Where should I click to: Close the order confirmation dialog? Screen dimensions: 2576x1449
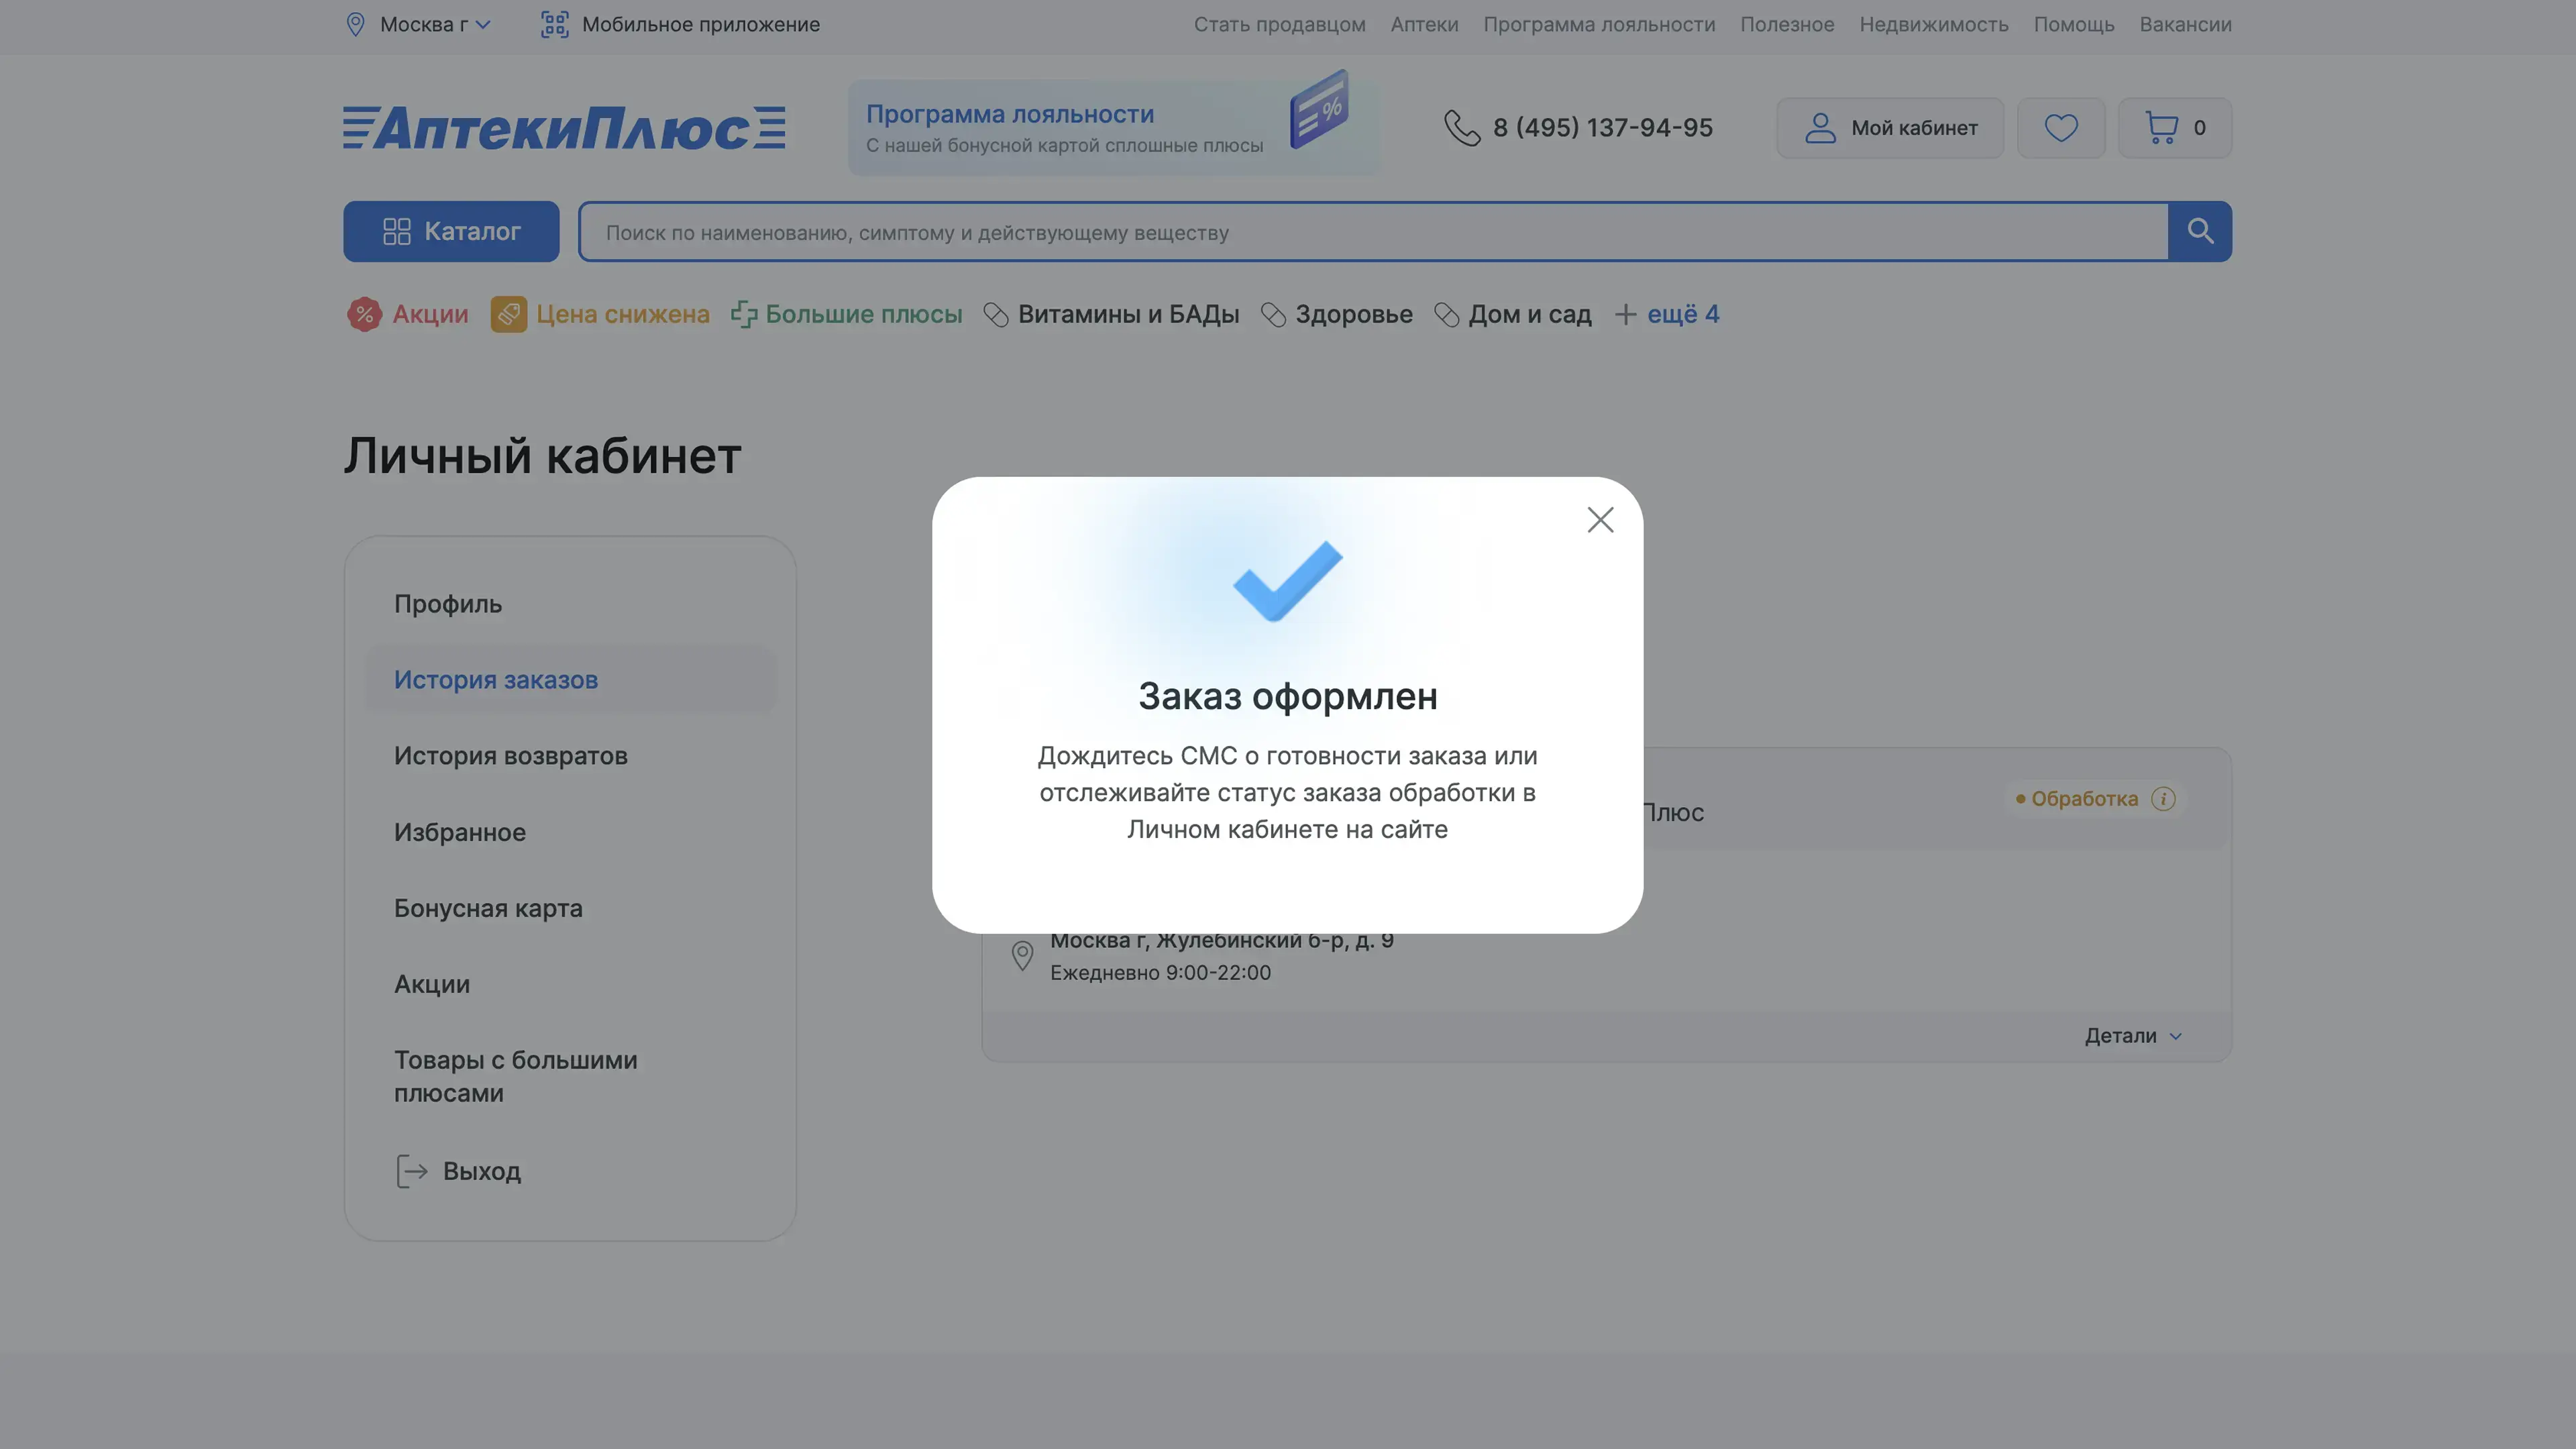click(x=1600, y=520)
